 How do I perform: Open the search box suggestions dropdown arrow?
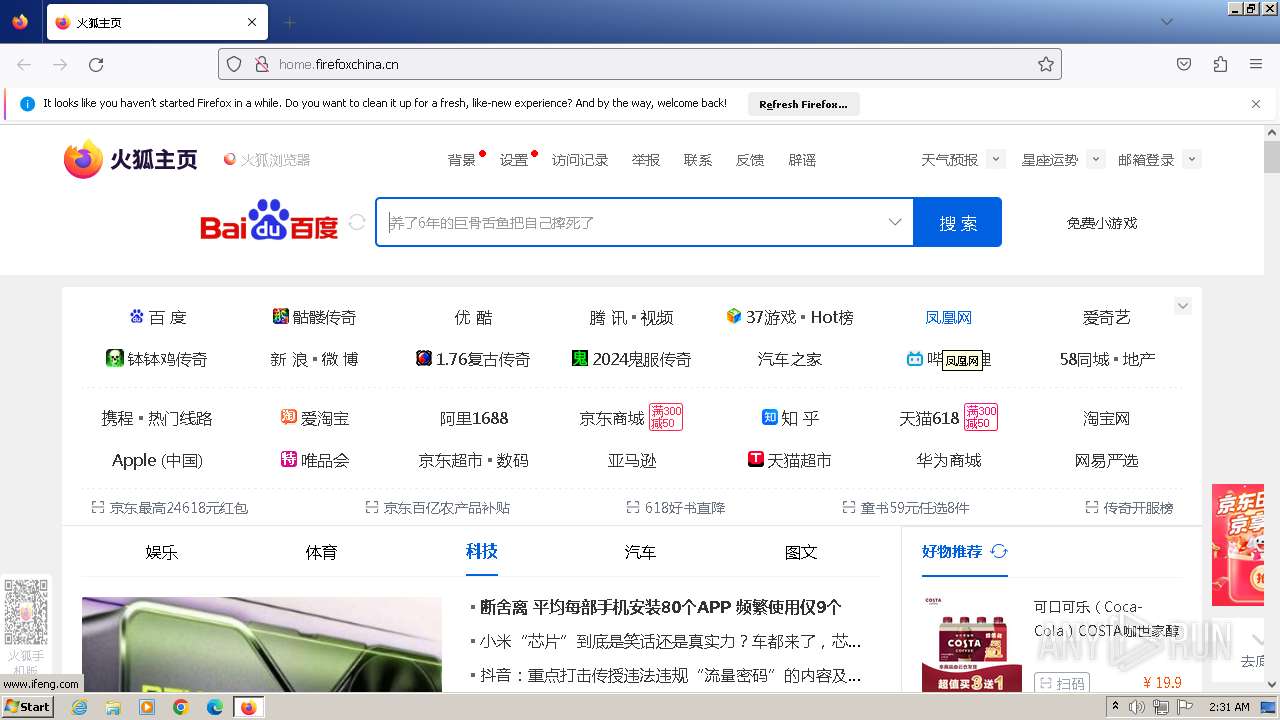895,222
